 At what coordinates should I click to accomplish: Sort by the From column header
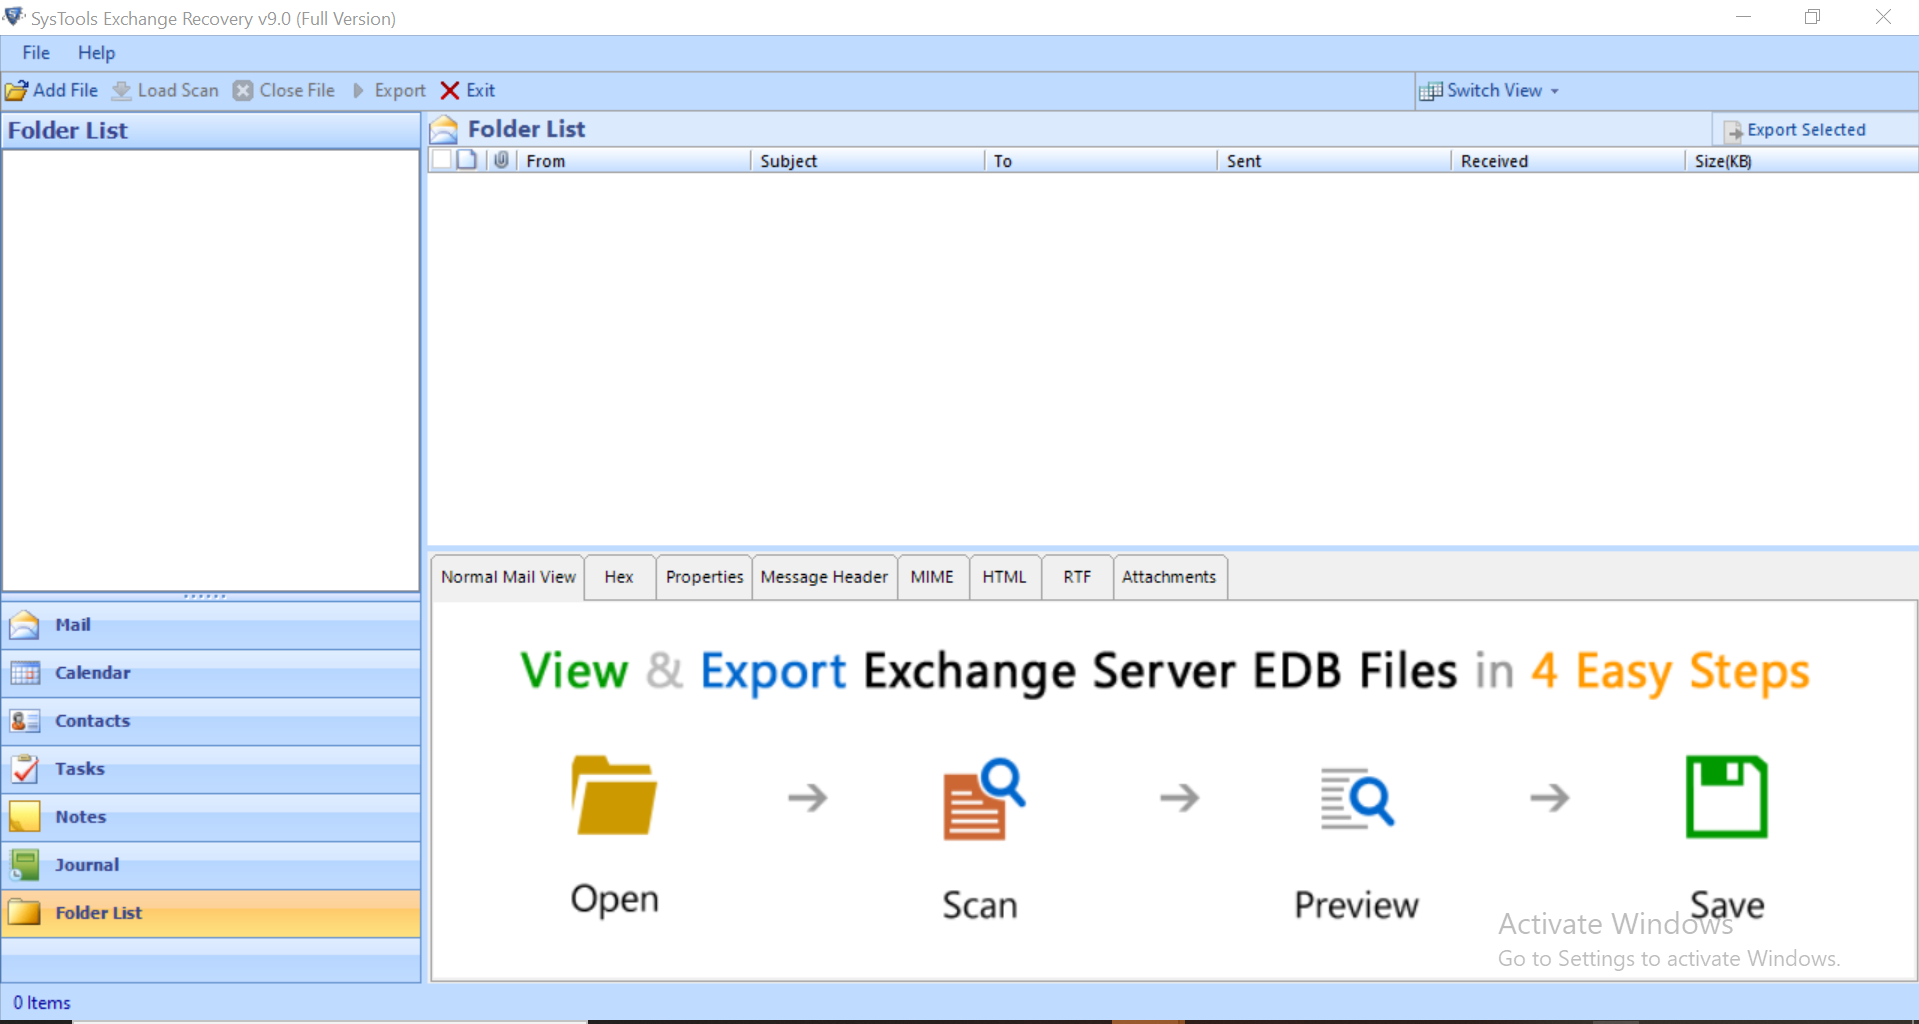(x=633, y=161)
